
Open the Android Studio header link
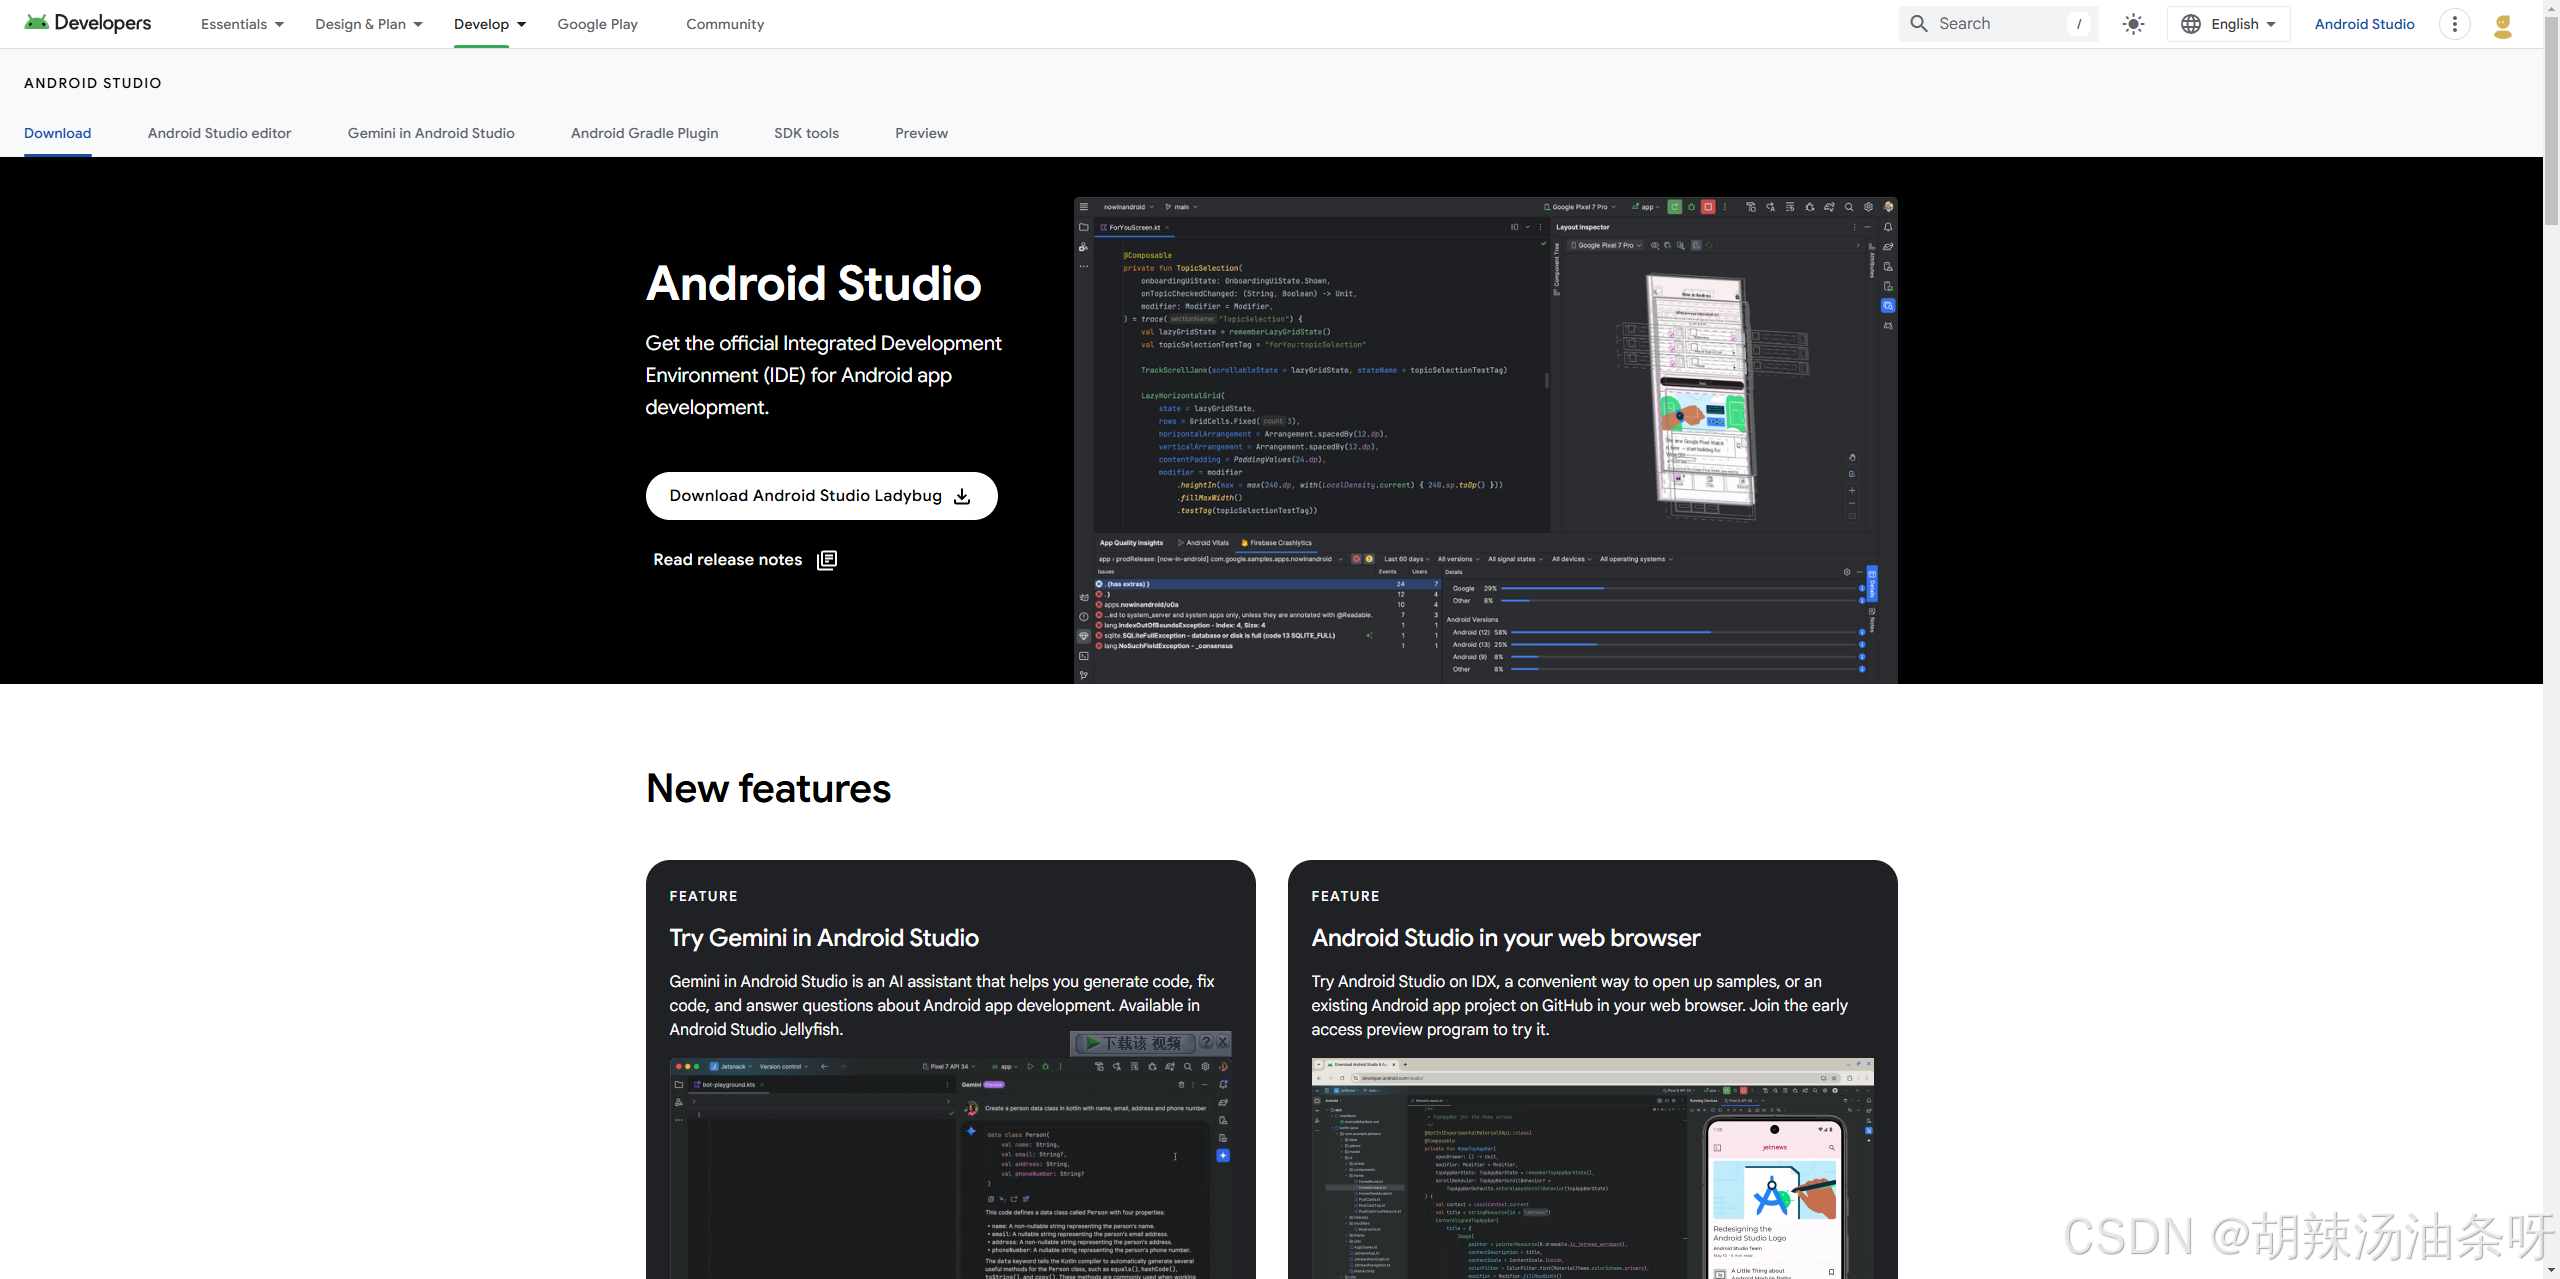[2364, 24]
